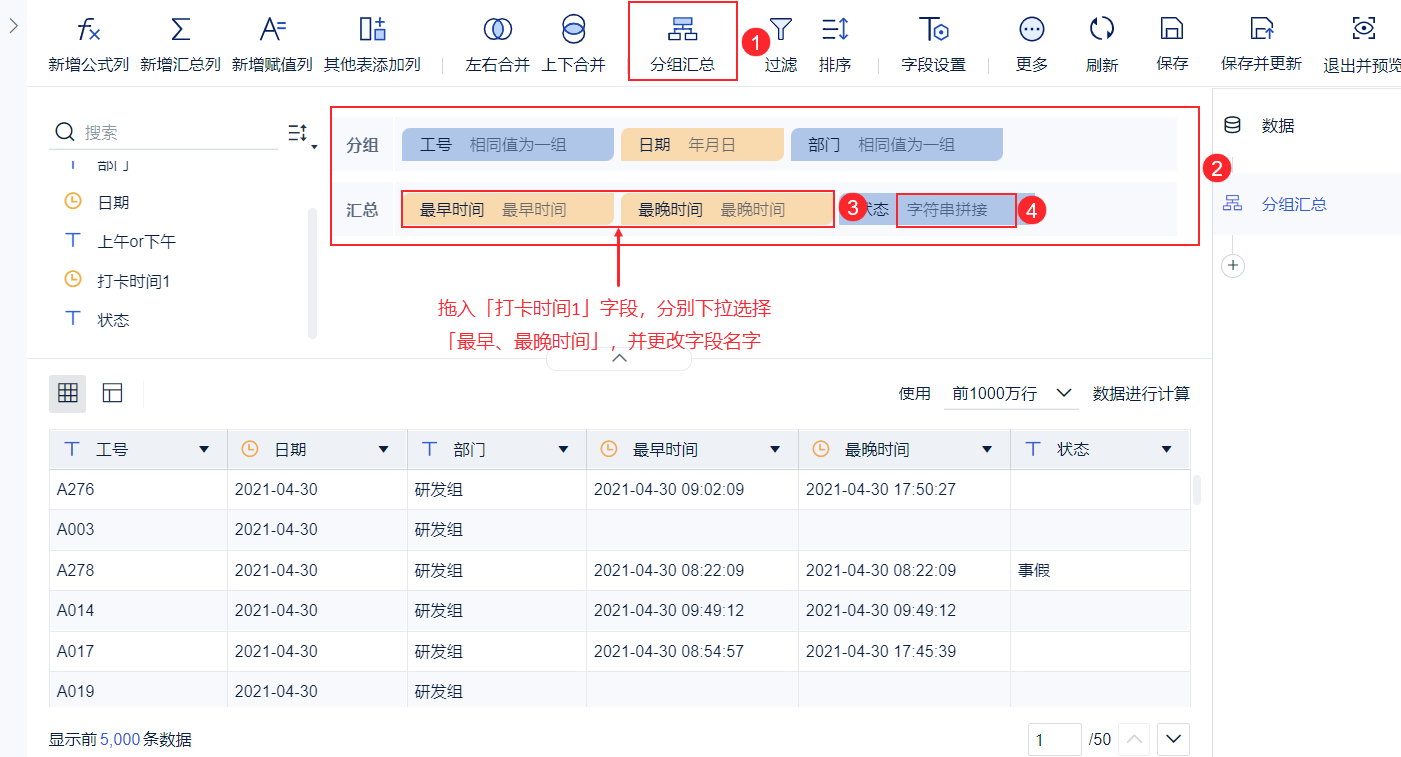This screenshot has width=1401, height=757.
Task: Click cell A276 in the 工号 column
Action: coord(138,489)
